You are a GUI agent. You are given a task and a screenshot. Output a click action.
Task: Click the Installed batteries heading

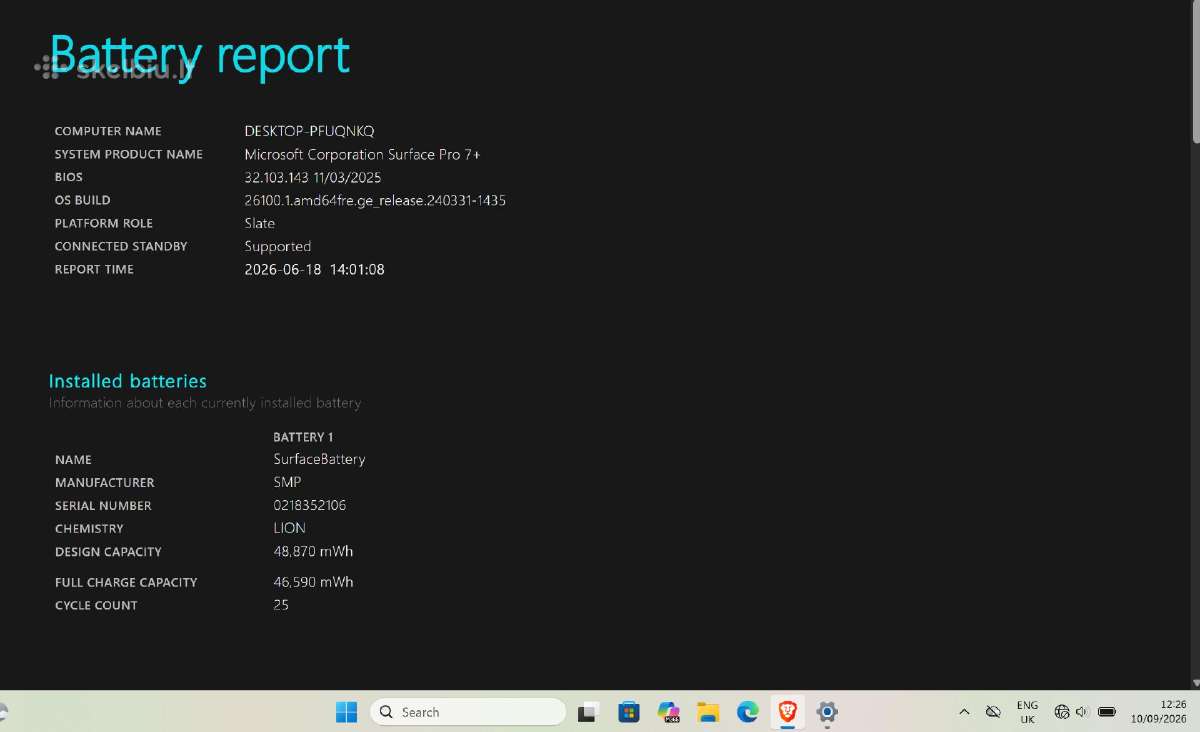(x=128, y=381)
